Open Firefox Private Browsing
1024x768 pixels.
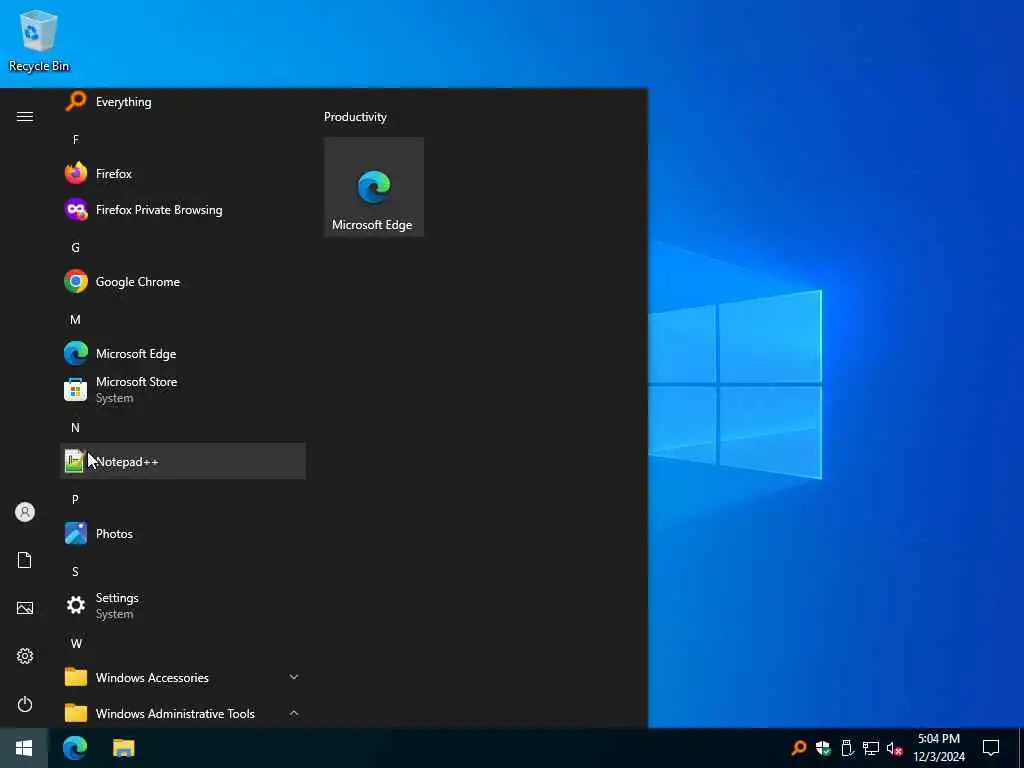click(x=182, y=210)
